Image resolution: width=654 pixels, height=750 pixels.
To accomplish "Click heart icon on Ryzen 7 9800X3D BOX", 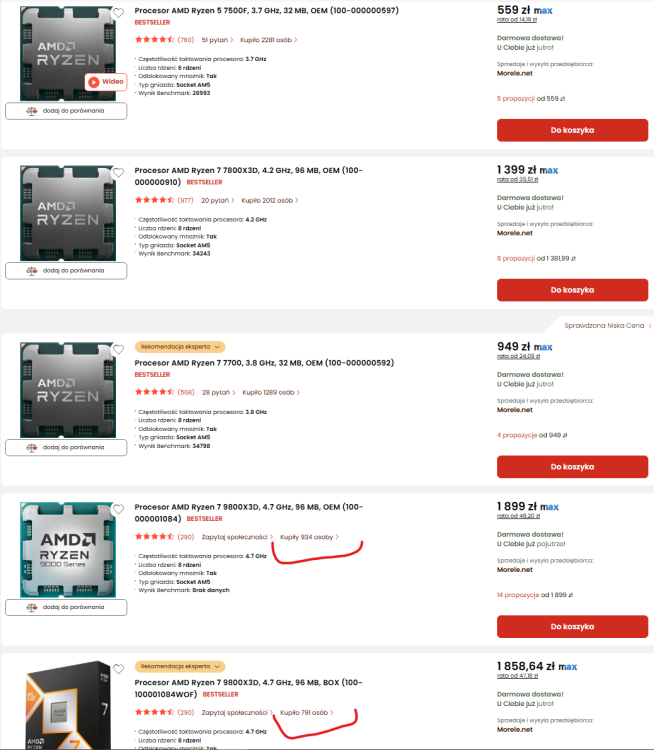I will pyautogui.click(x=118, y=669).
